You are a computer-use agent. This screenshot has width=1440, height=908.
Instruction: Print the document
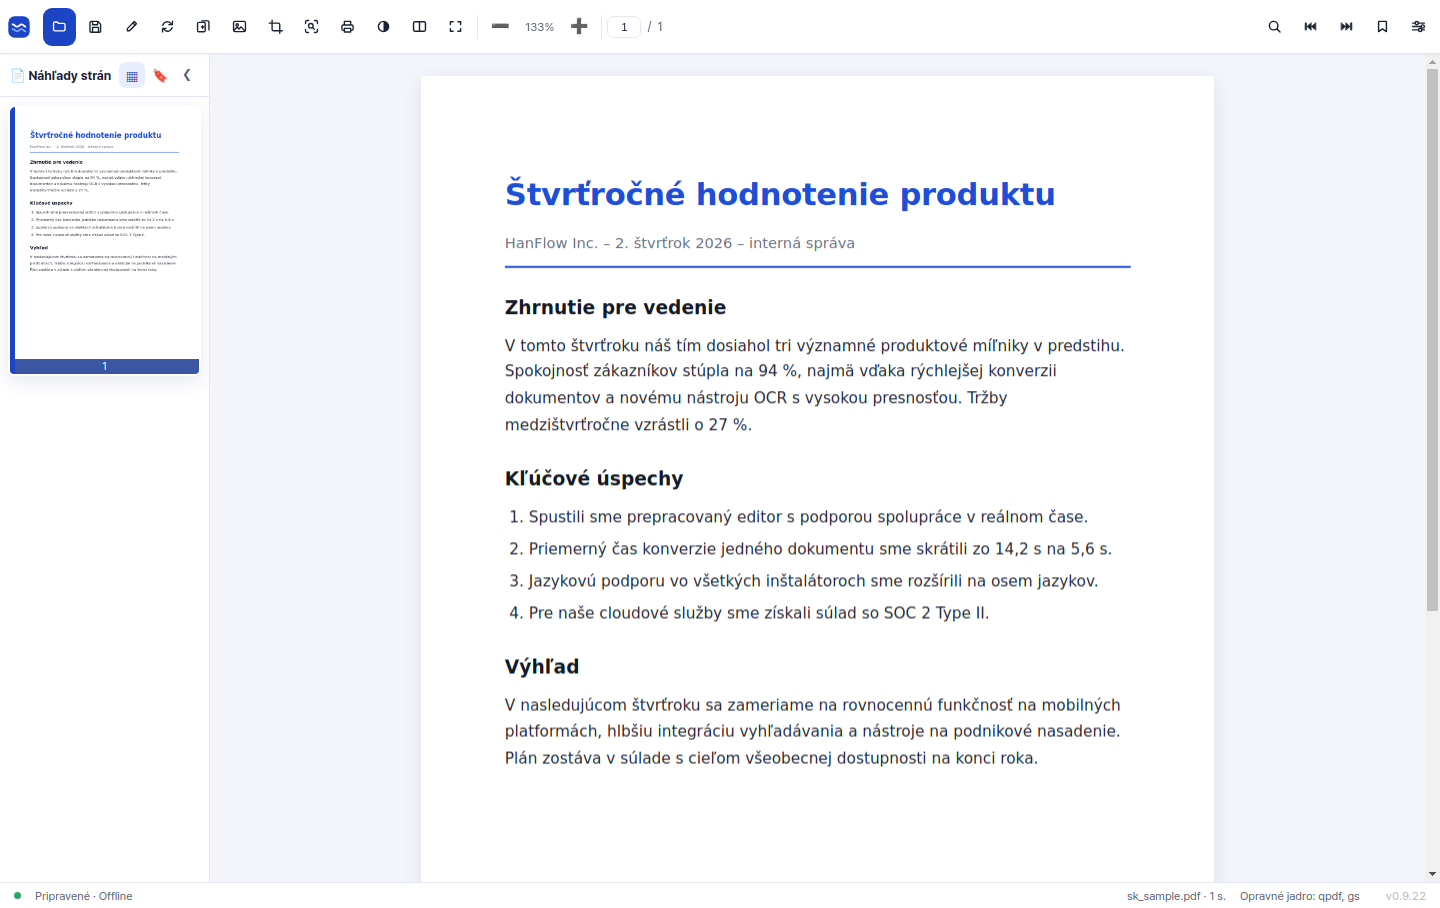point(347,27)
